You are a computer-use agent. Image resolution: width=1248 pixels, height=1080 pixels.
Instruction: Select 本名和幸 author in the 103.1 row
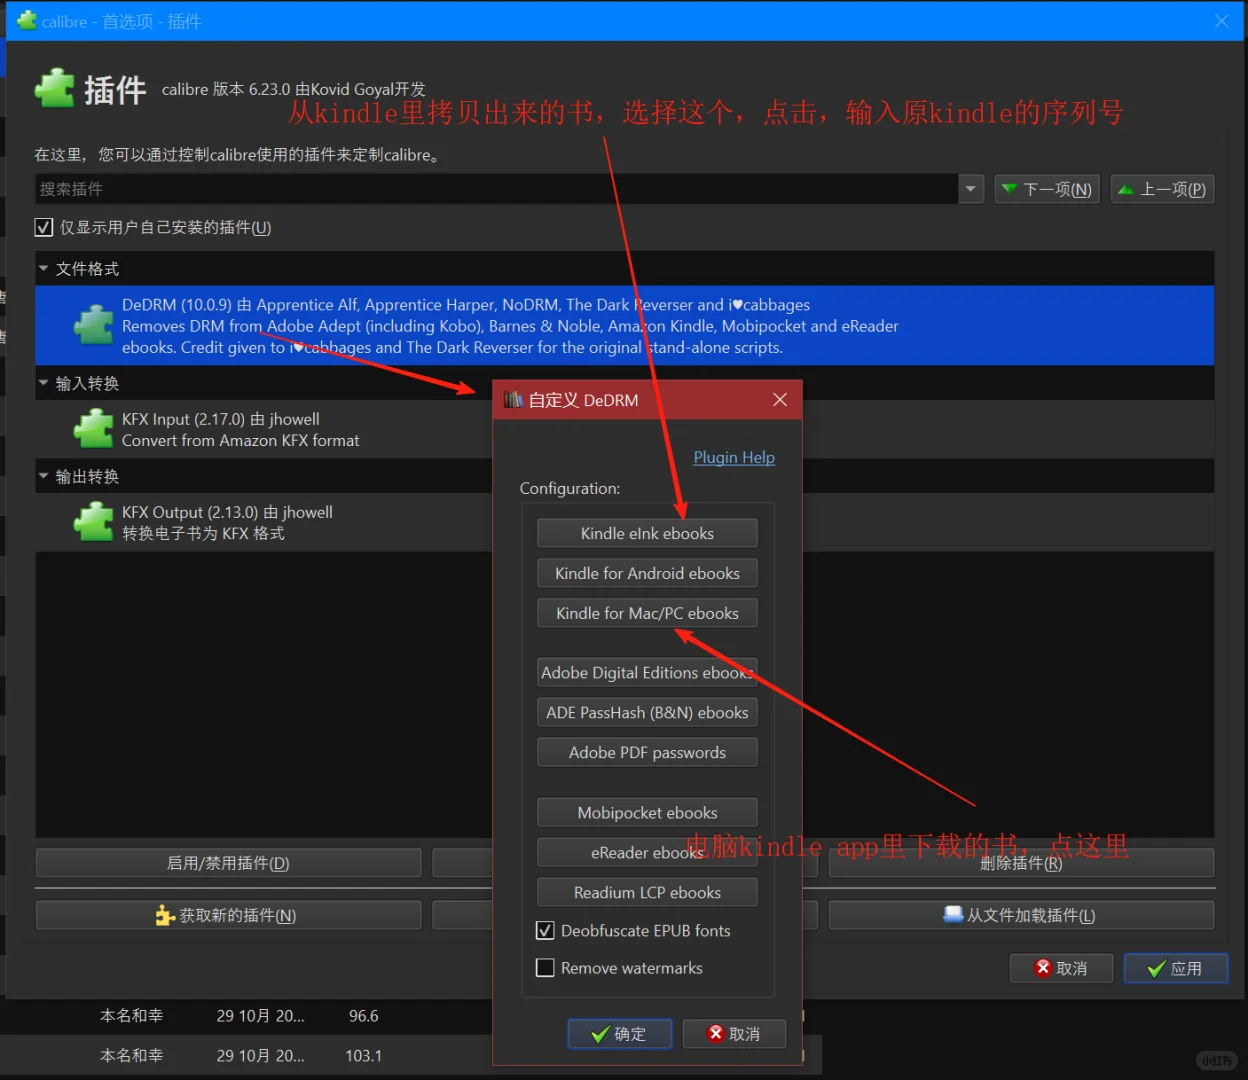[131, 1056]
